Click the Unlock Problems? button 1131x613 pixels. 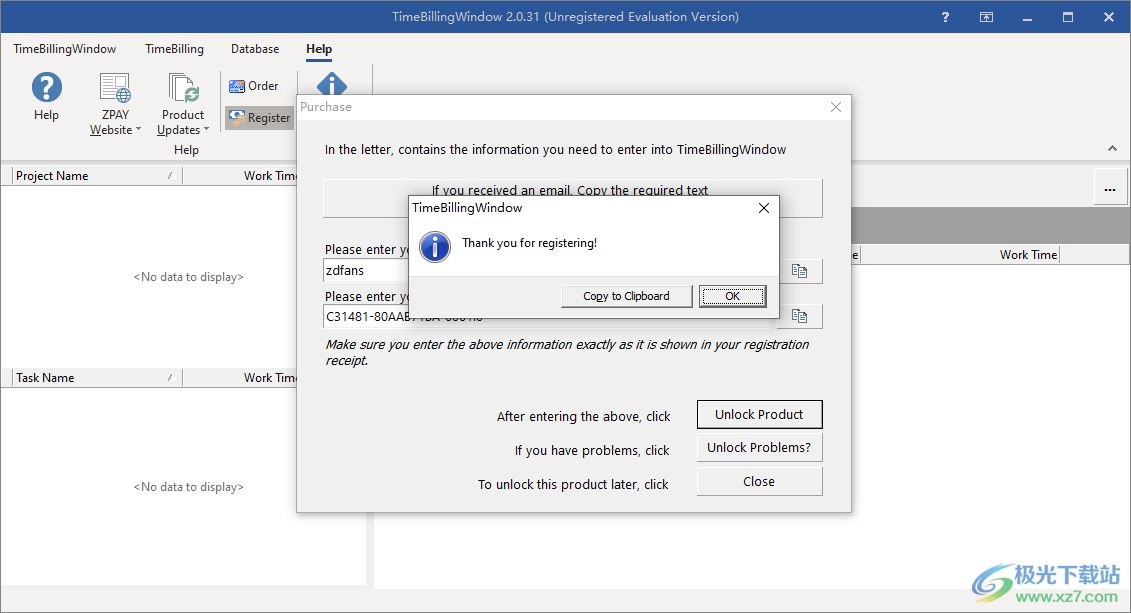[759, 448]
